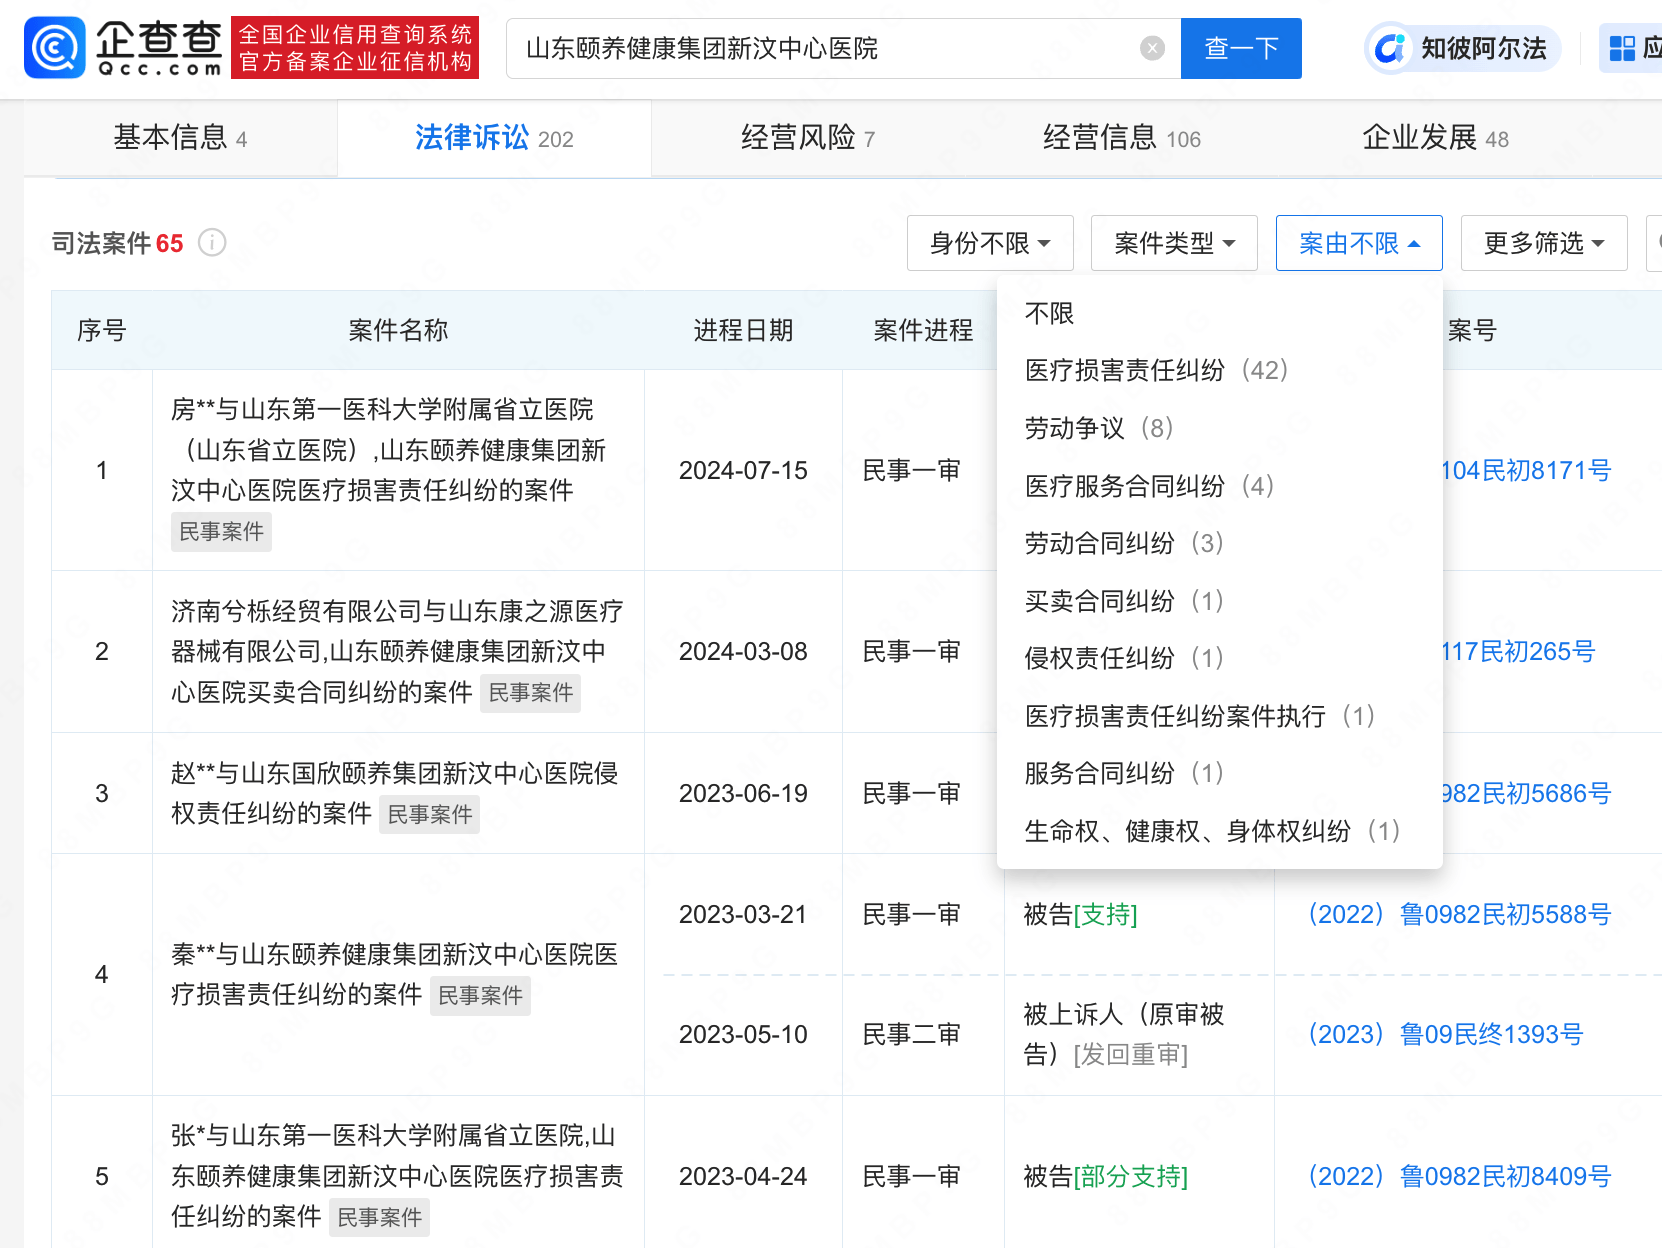Click the 查一下 search button
The height and width of the screenshot is (1248, 1662).
pos(1241,48)
